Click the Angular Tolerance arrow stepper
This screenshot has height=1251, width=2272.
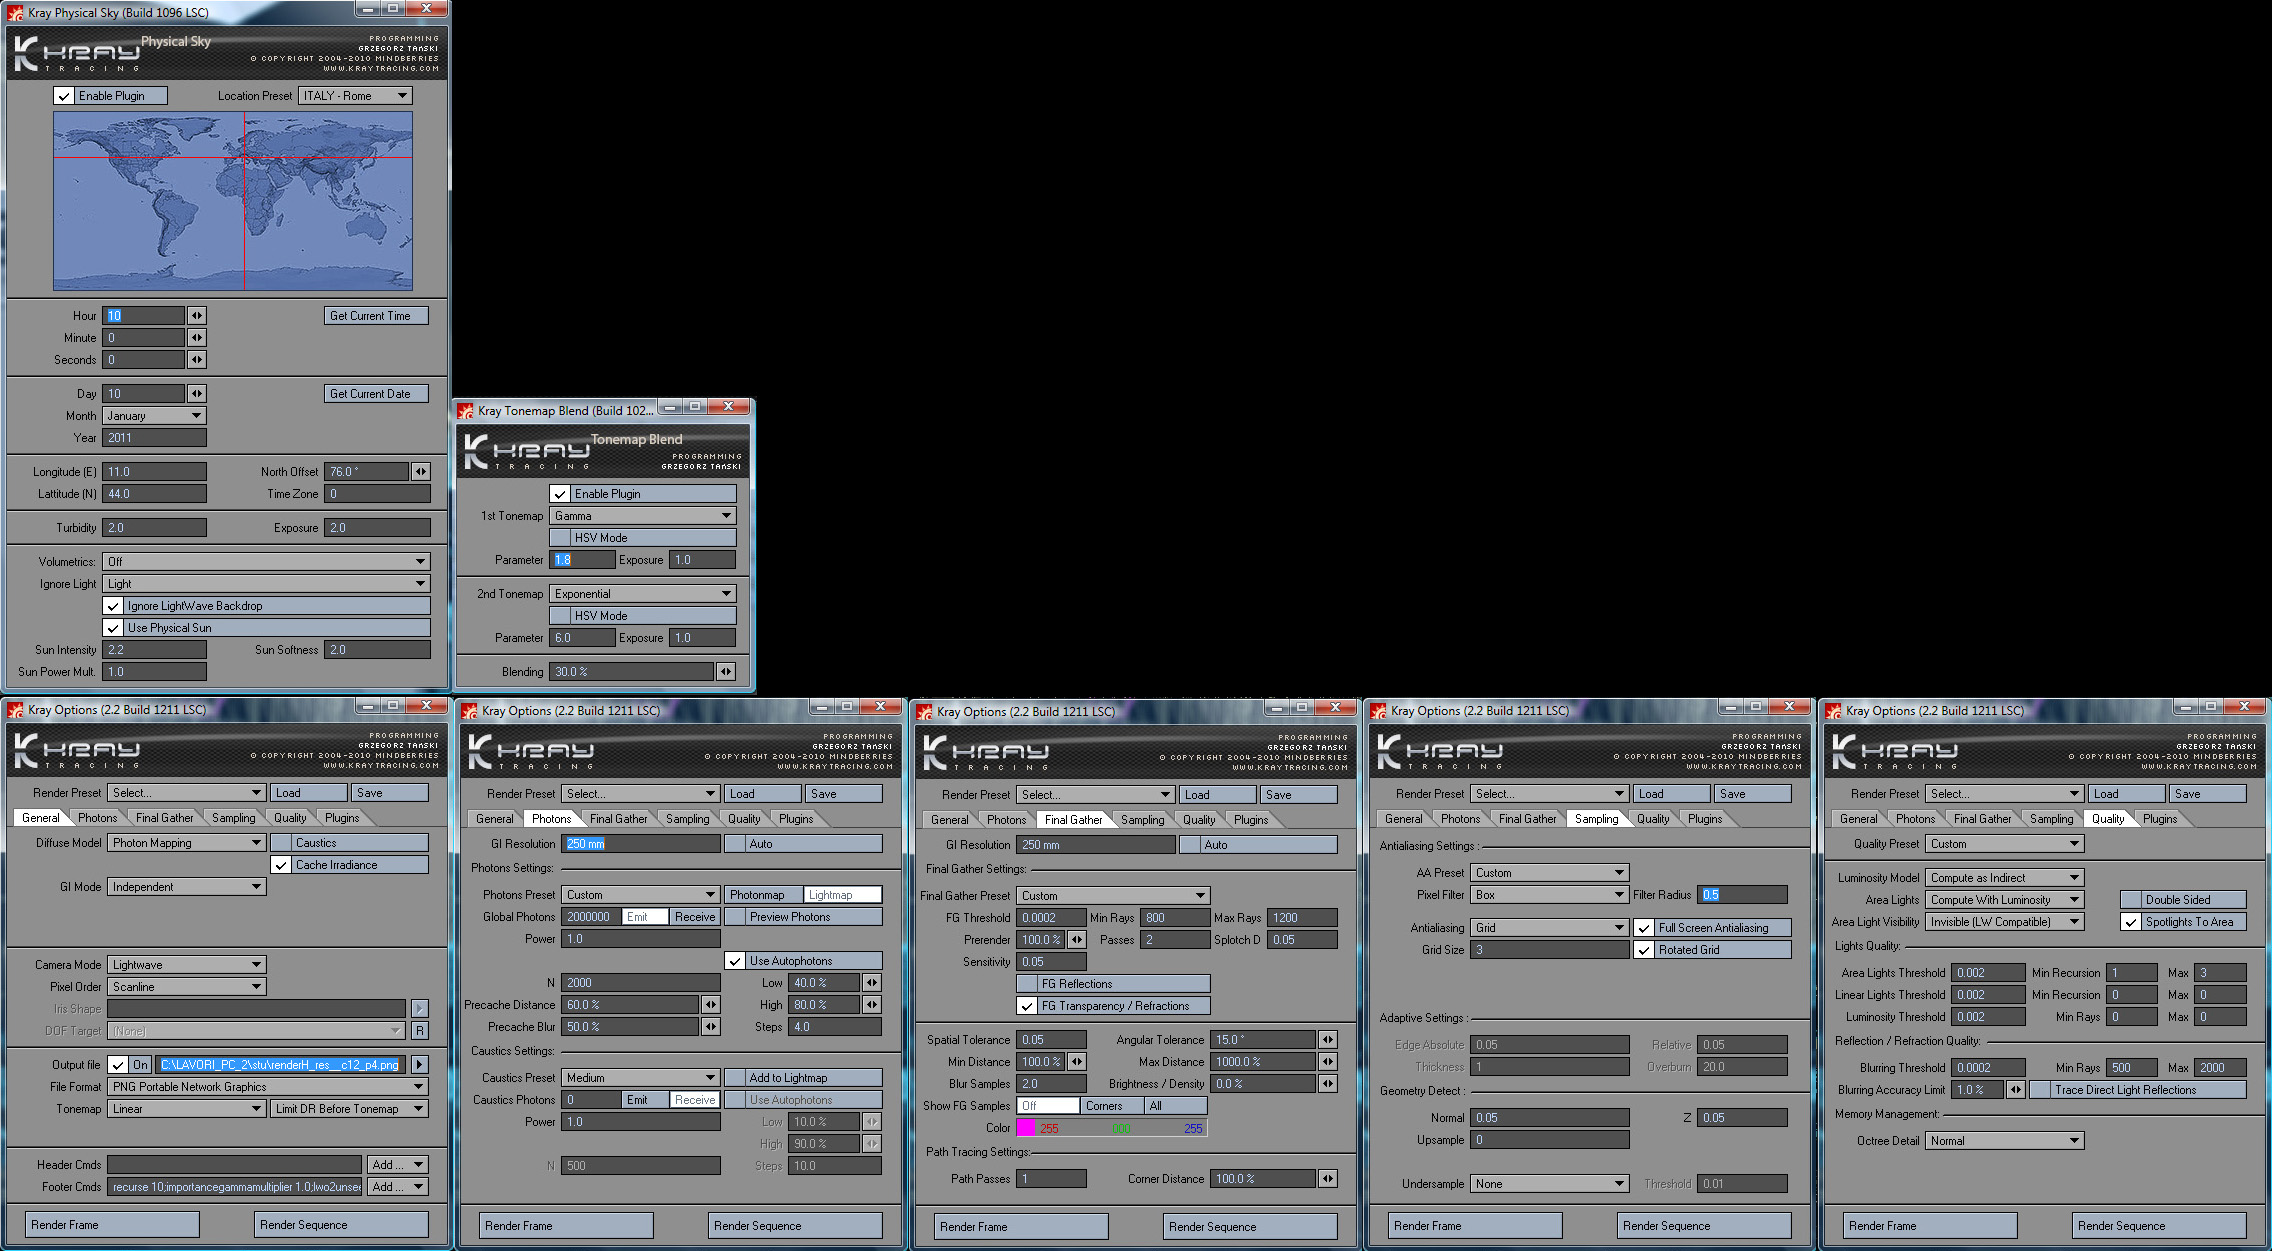[x=1328, y=1040]
